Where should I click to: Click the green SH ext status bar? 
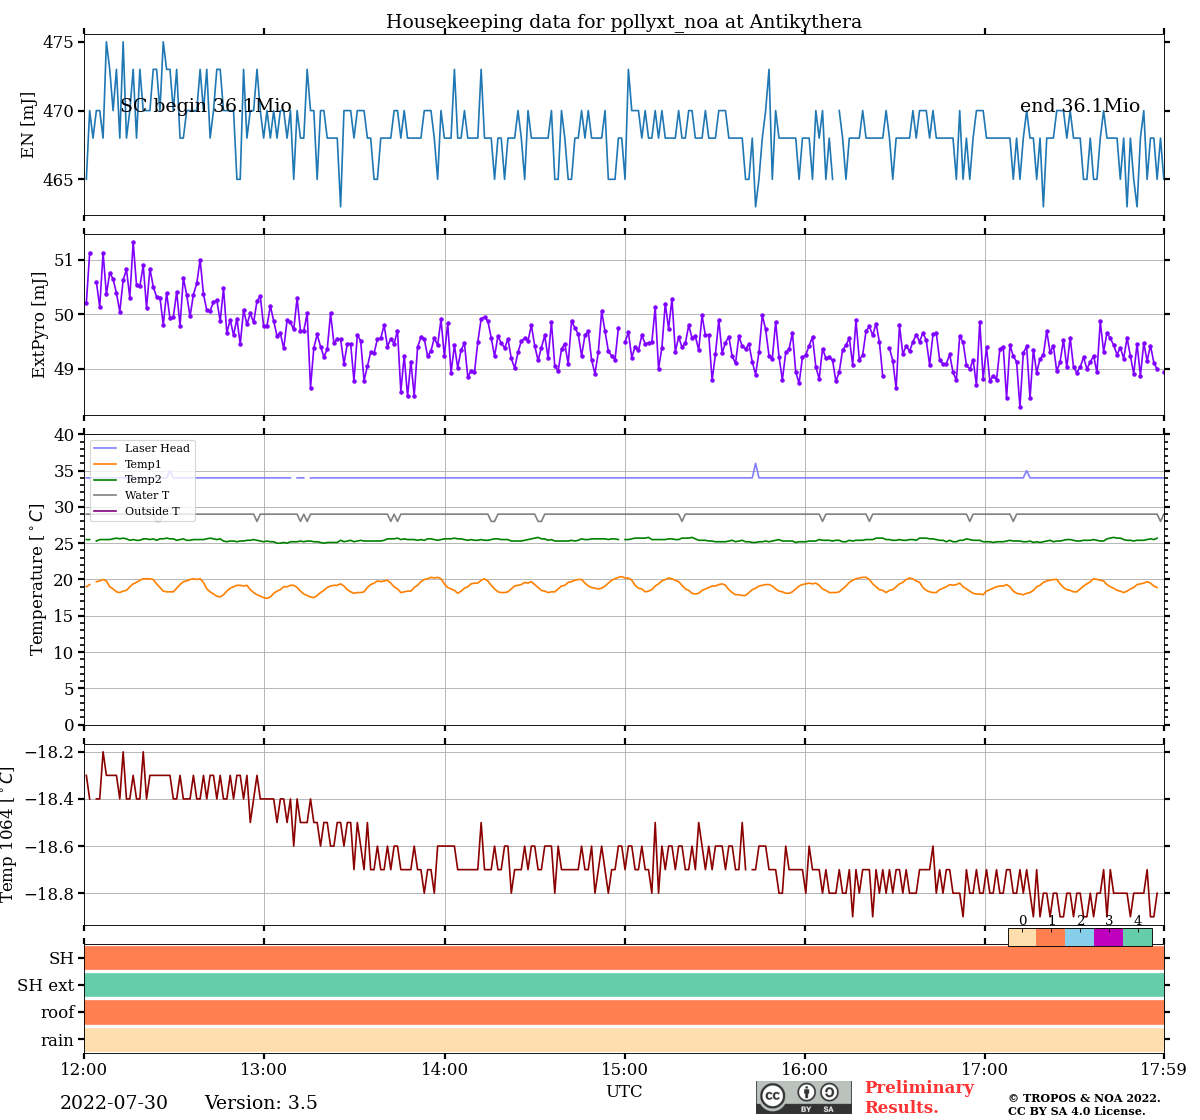tap(624, 985)
